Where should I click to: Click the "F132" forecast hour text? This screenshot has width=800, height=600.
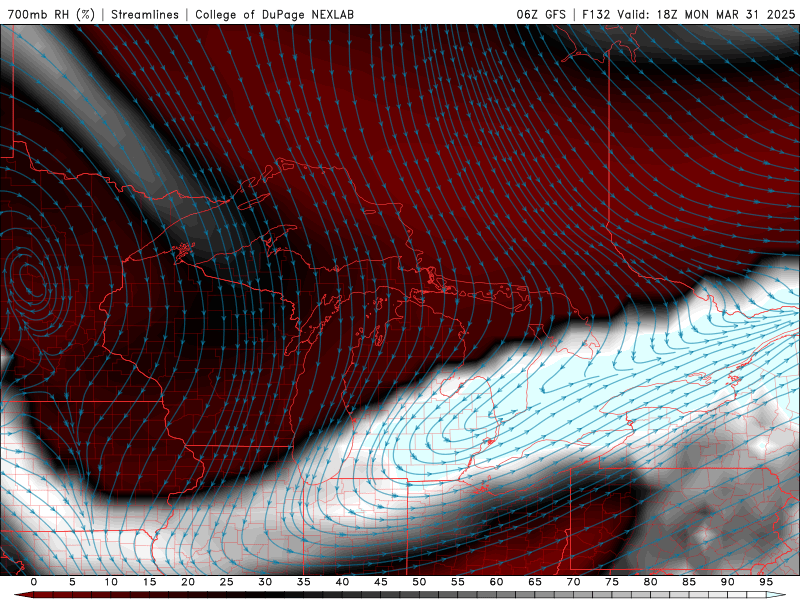tap(596, 14)
